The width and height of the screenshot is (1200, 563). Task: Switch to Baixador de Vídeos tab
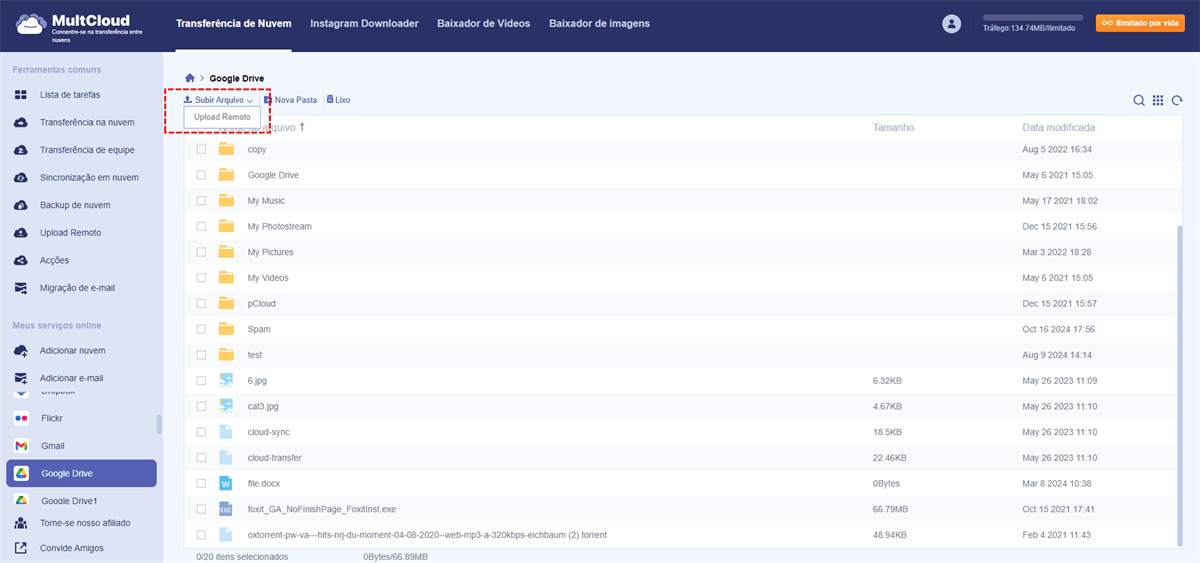pyautogui.click(x=484, y=23)
